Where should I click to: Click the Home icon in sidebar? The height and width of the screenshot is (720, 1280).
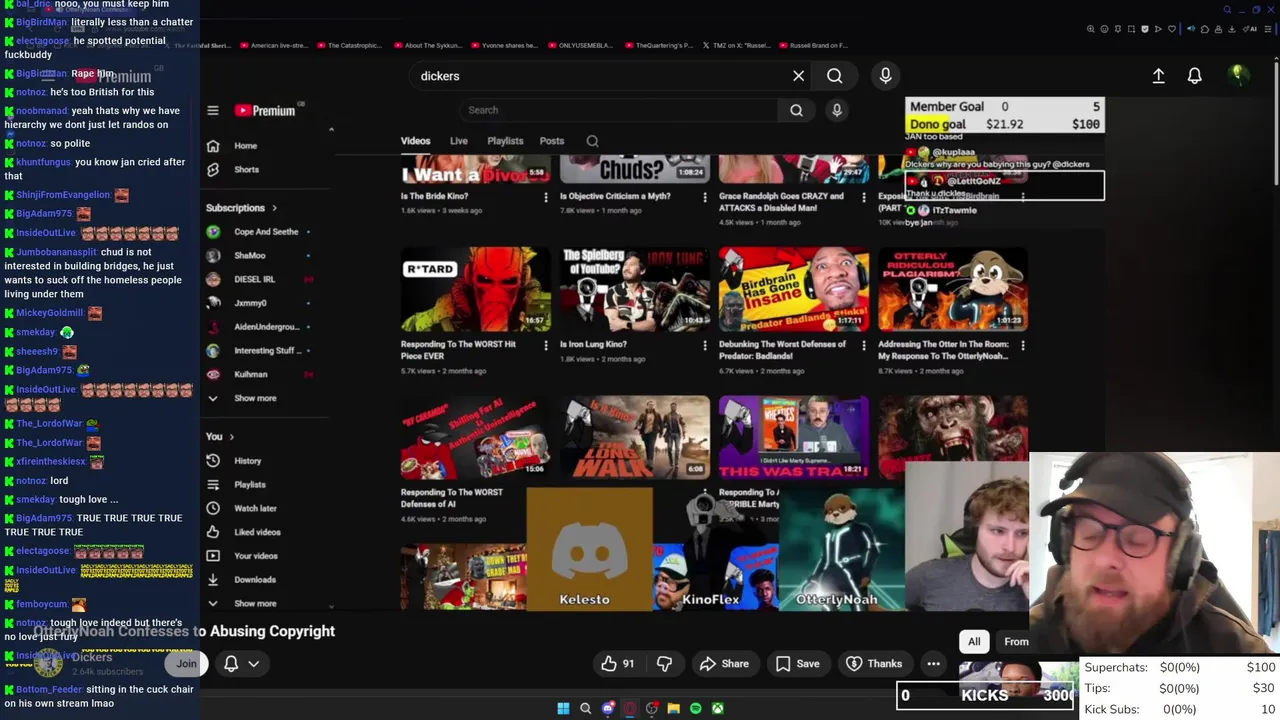pyautogui.click(x=213, y=146)
